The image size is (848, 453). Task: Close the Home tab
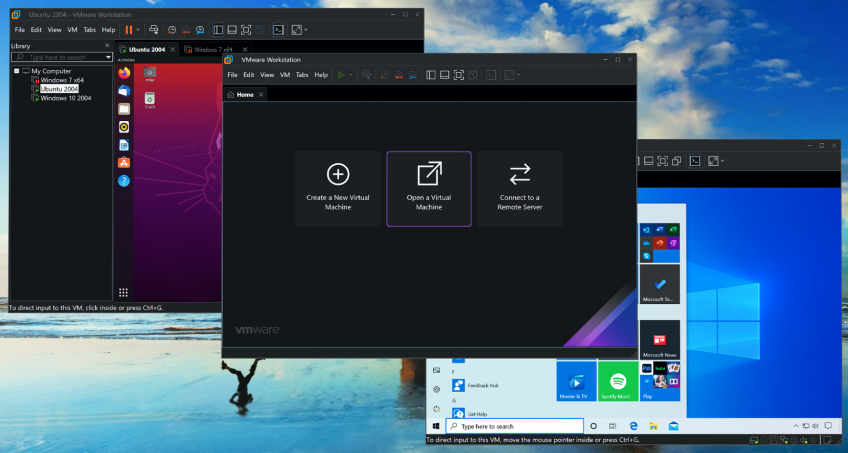tap(261, 94)
